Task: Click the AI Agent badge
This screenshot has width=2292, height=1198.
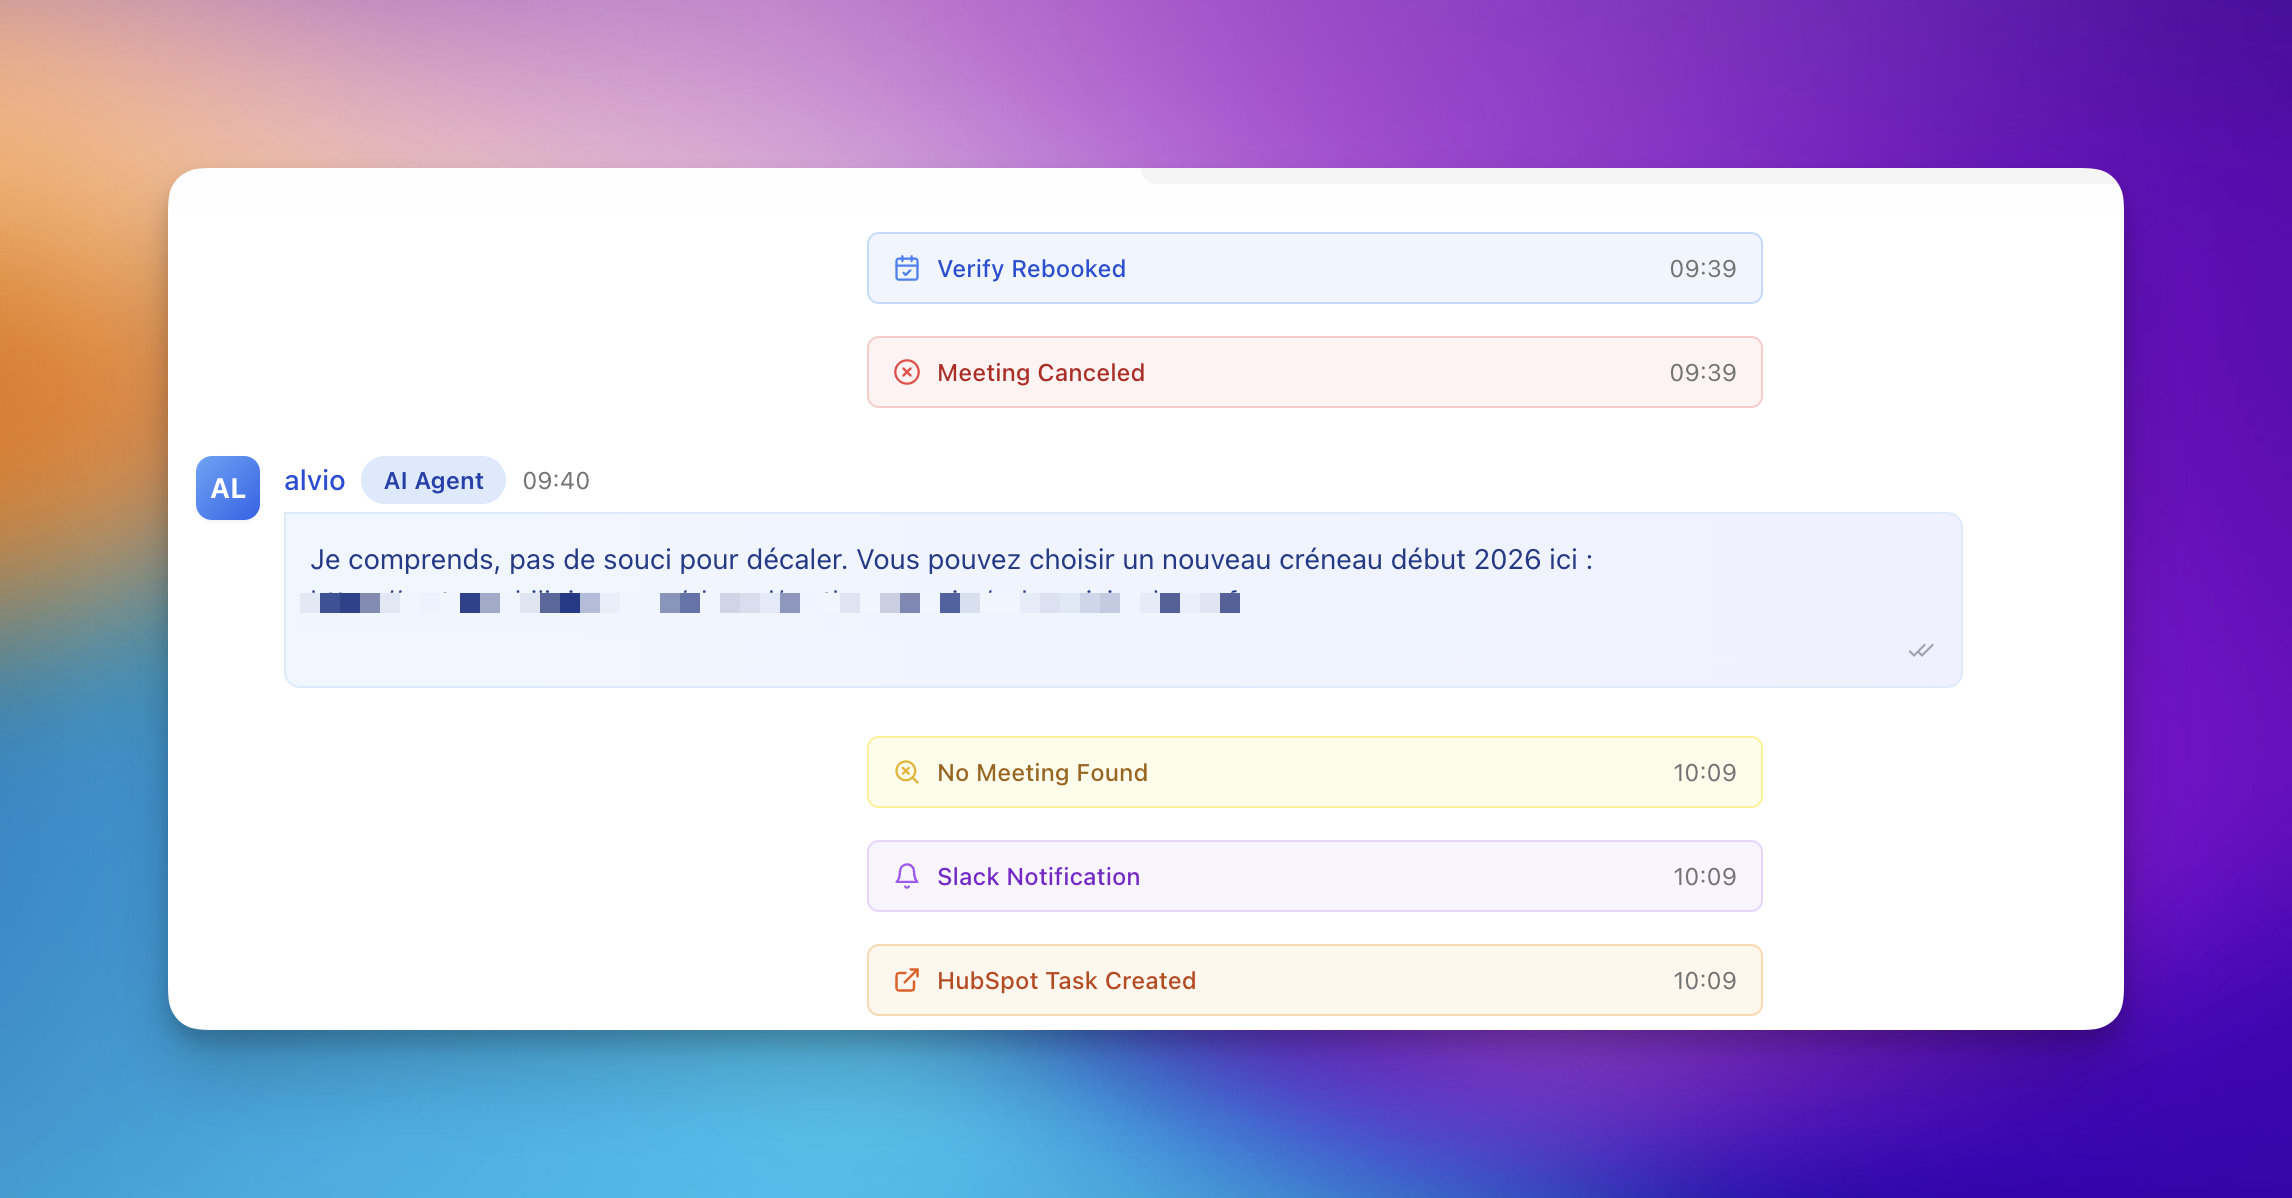Action: 433,481
